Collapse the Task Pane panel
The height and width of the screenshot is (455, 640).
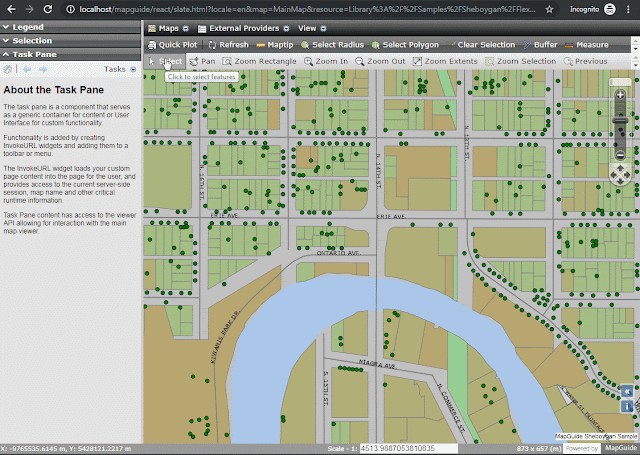pyautogui.click(x=70, y=54)
